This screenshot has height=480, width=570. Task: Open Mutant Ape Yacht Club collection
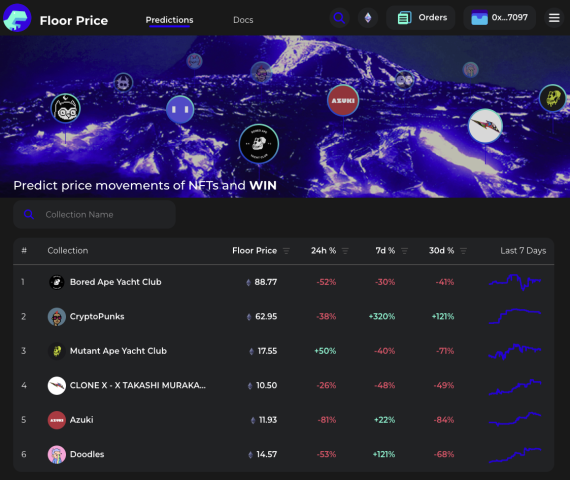pyautogui.click(x=284, y=351)
